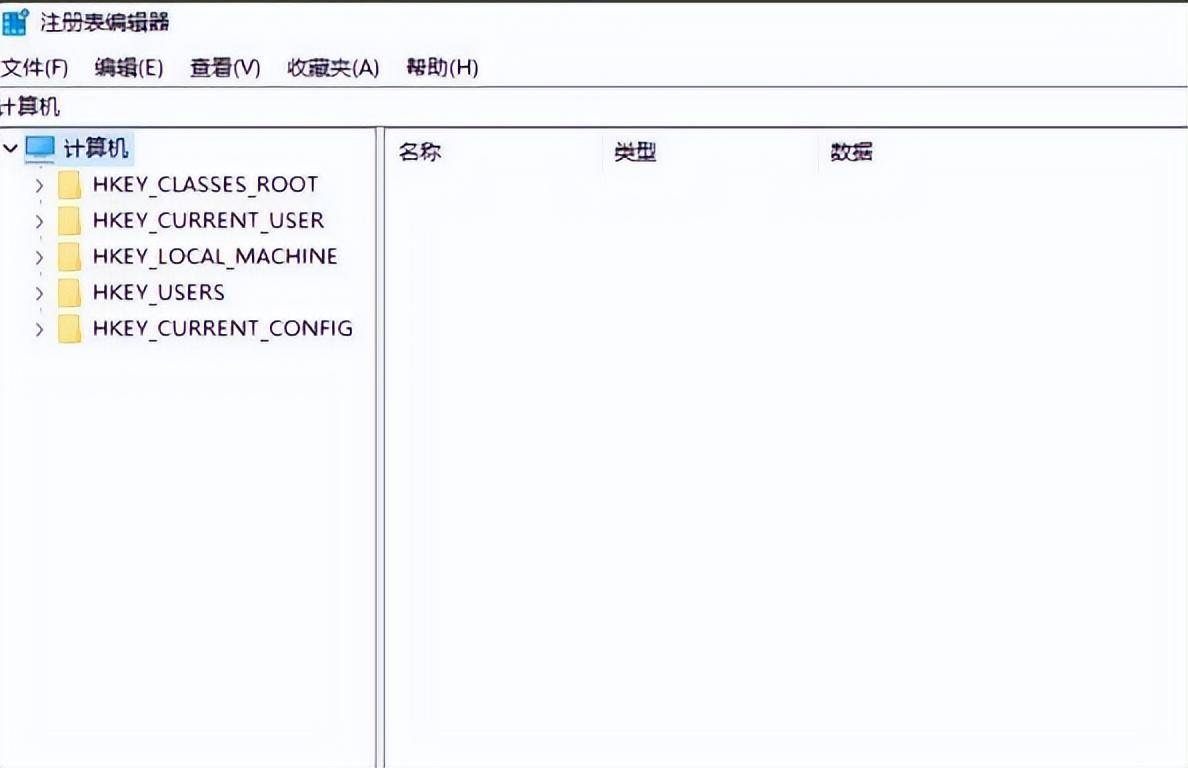This screenshot has height=768, width=1188.
Task: Click the 注册表编辑器 window title text
Action: click(105, 23)
